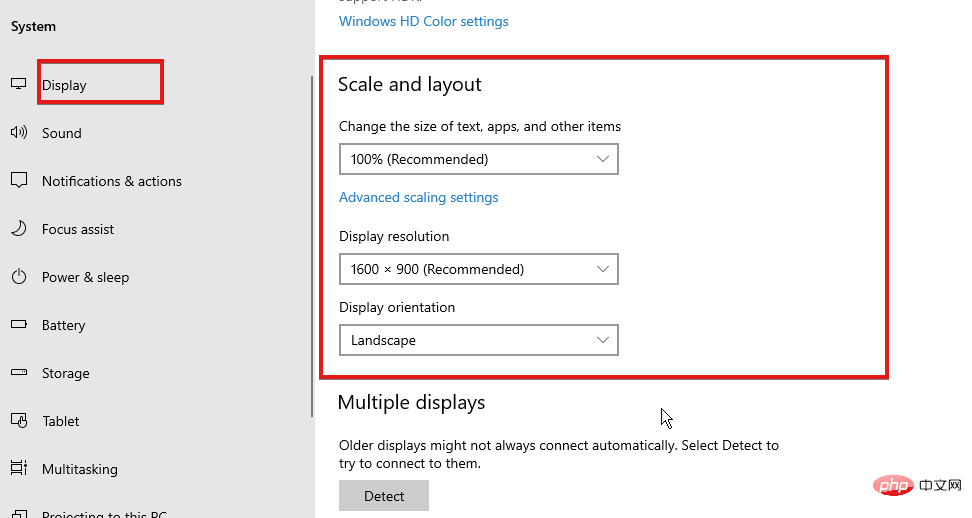The image size is (972, 518).
Task: Select Focus assist in the sidebar
Action: (77, 229)
